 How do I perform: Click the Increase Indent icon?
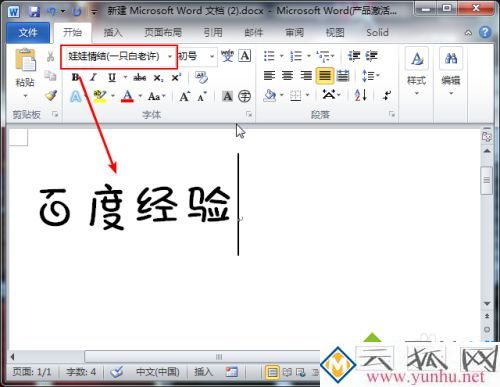click(x=371, y=56)
